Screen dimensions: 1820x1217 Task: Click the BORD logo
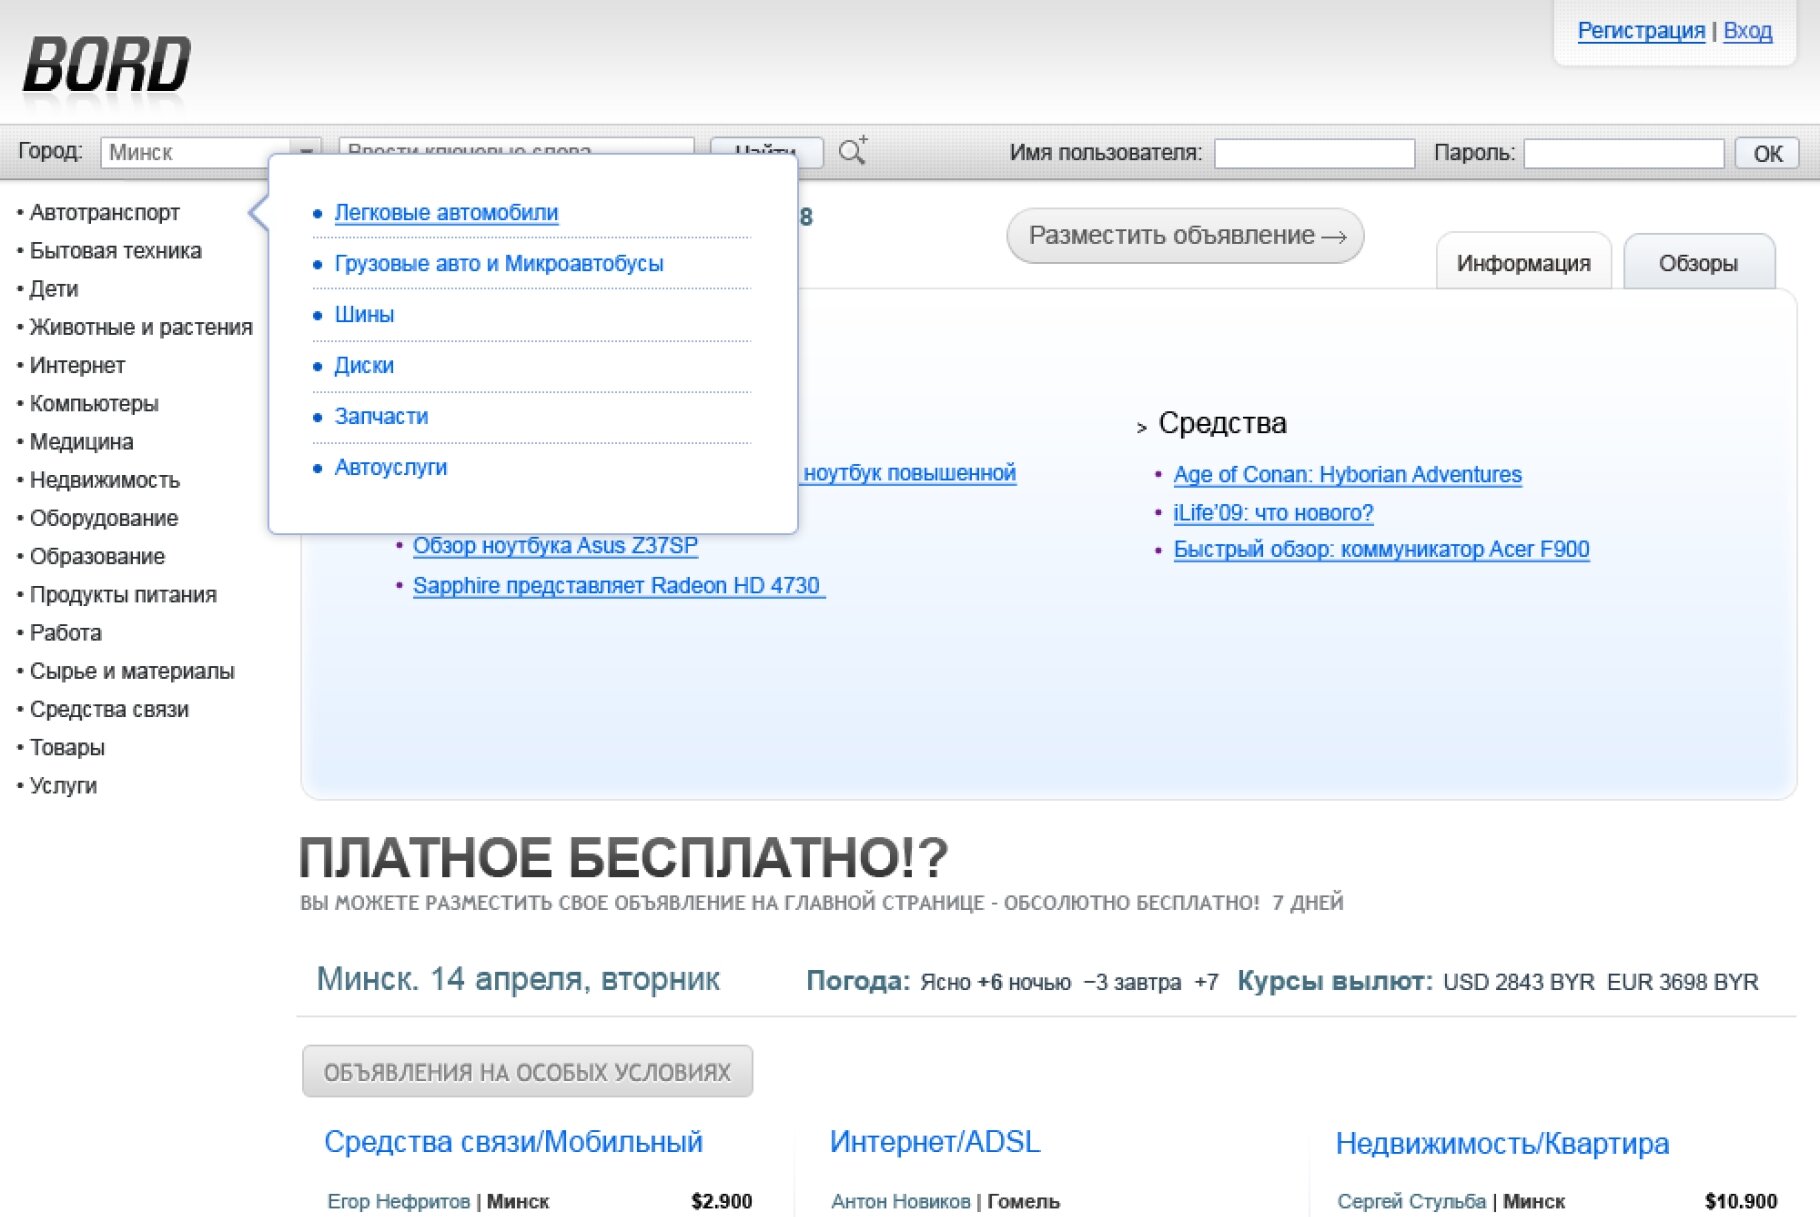pyautogui.click(x=106, y=65)
